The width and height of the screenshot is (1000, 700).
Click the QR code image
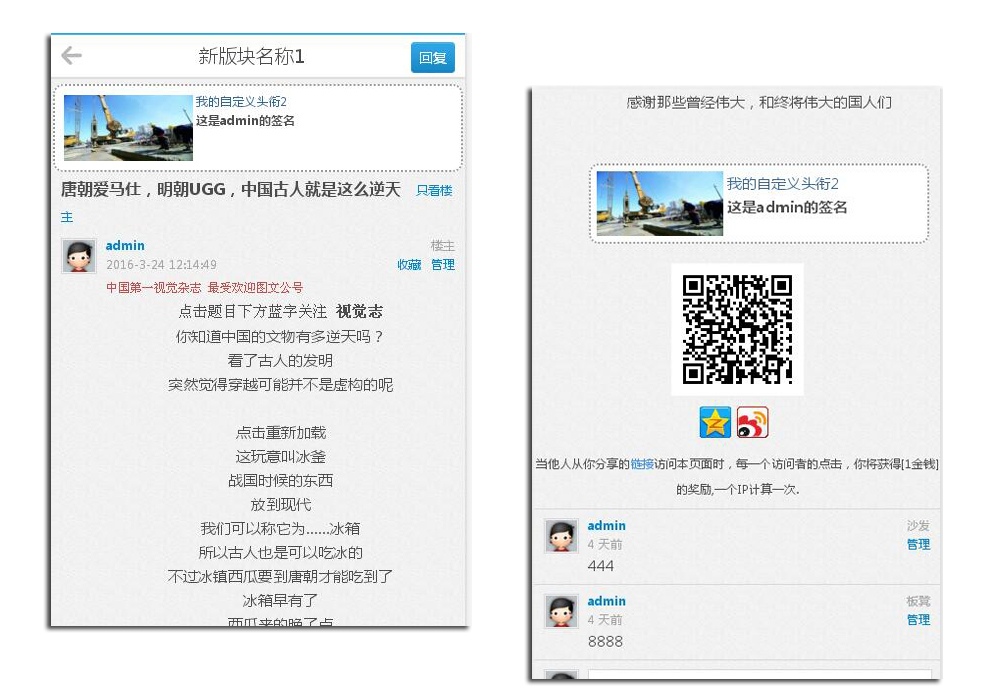coord(737,330)
